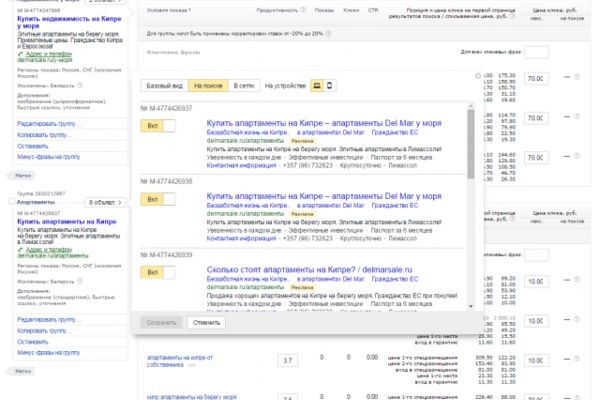Click keyword кипр апартаменты на берегу моря
This screenshot has width=600, height=400.
(191, 397)
